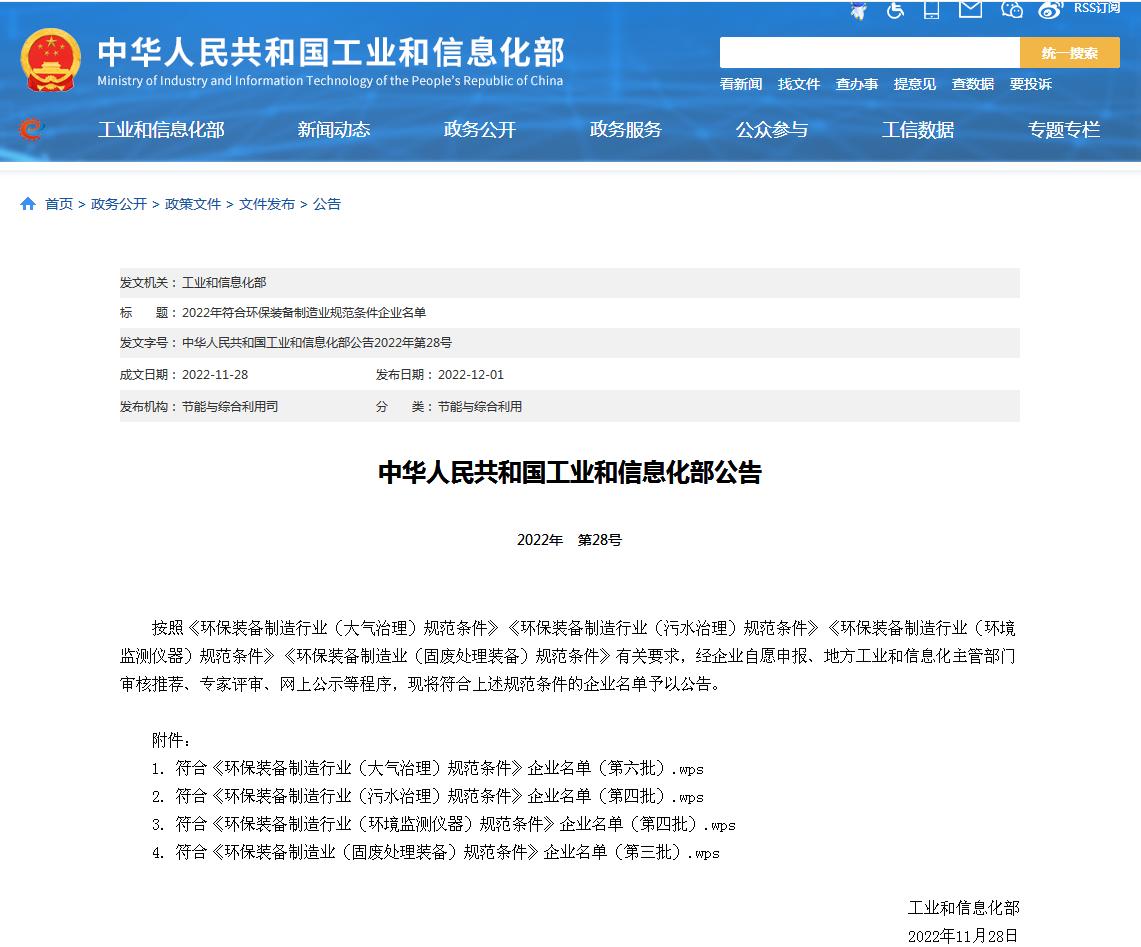1141x947 pixels.
Task: Click the signature date 2022年11月28日
Action: tap(963, 935)
